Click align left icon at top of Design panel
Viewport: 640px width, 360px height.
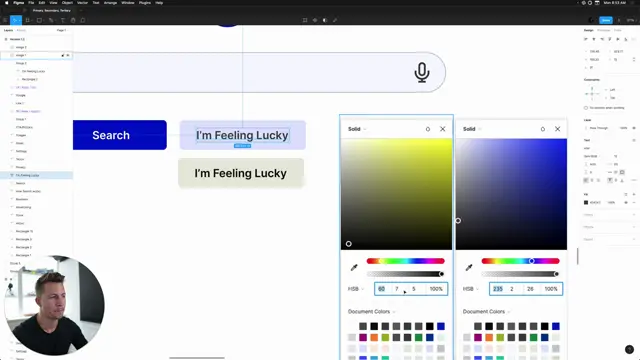click(x=586, y=39)
